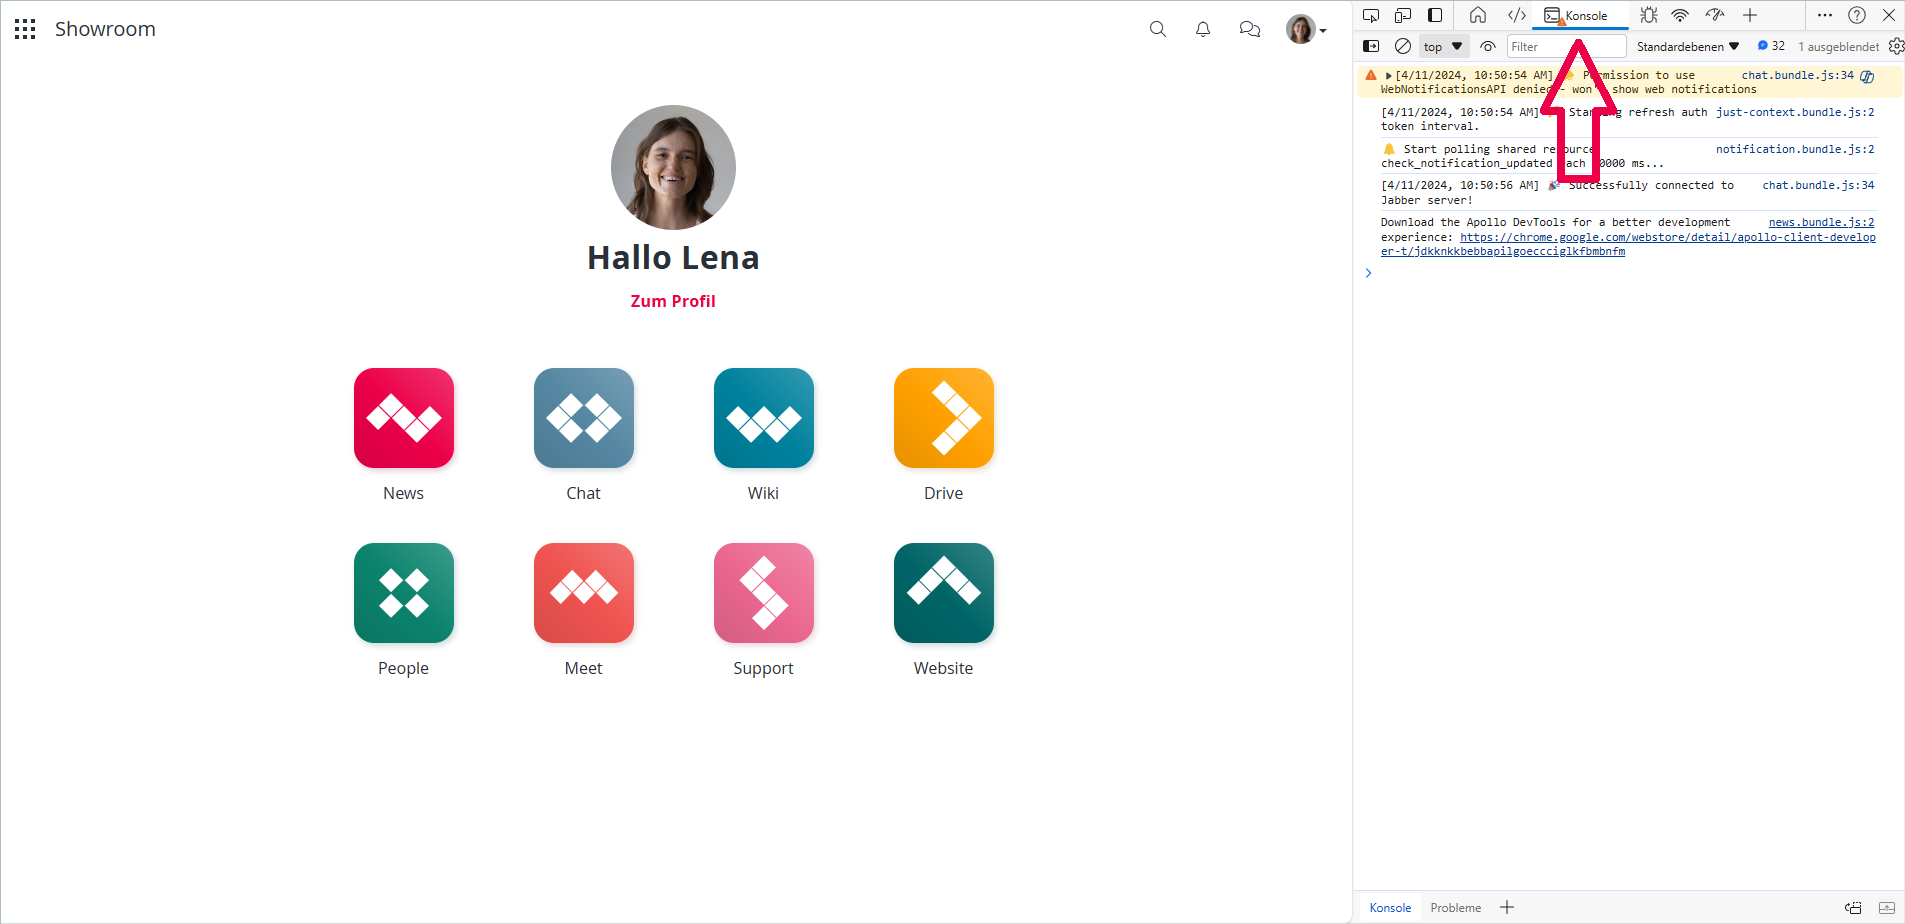Expand the WebNotificationsAPI warning message
The image size is (1905, 924).
click(1388, 75)
